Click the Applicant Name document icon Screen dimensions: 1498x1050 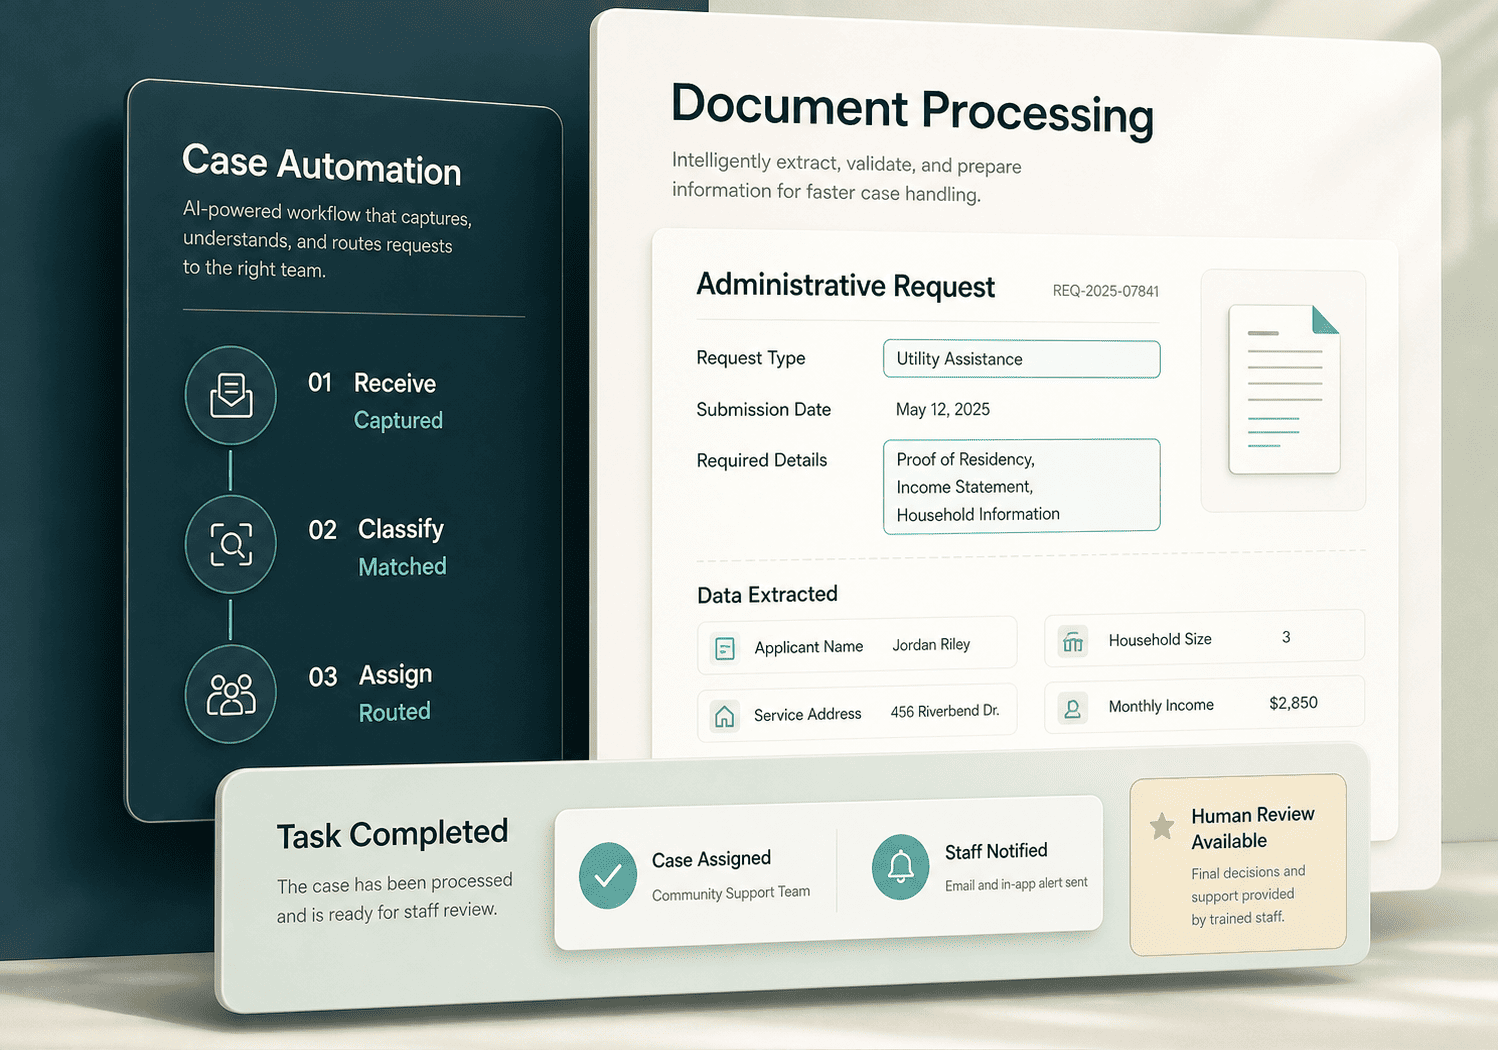click(x=725, y=649)
